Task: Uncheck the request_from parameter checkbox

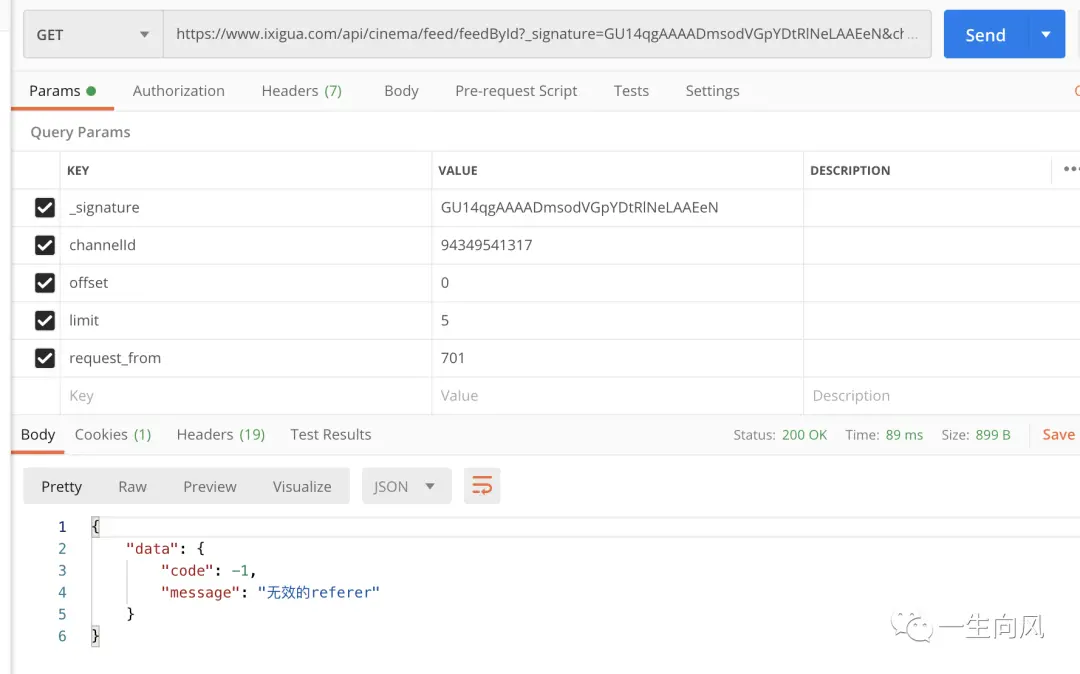Action: [x=45, y=358]
